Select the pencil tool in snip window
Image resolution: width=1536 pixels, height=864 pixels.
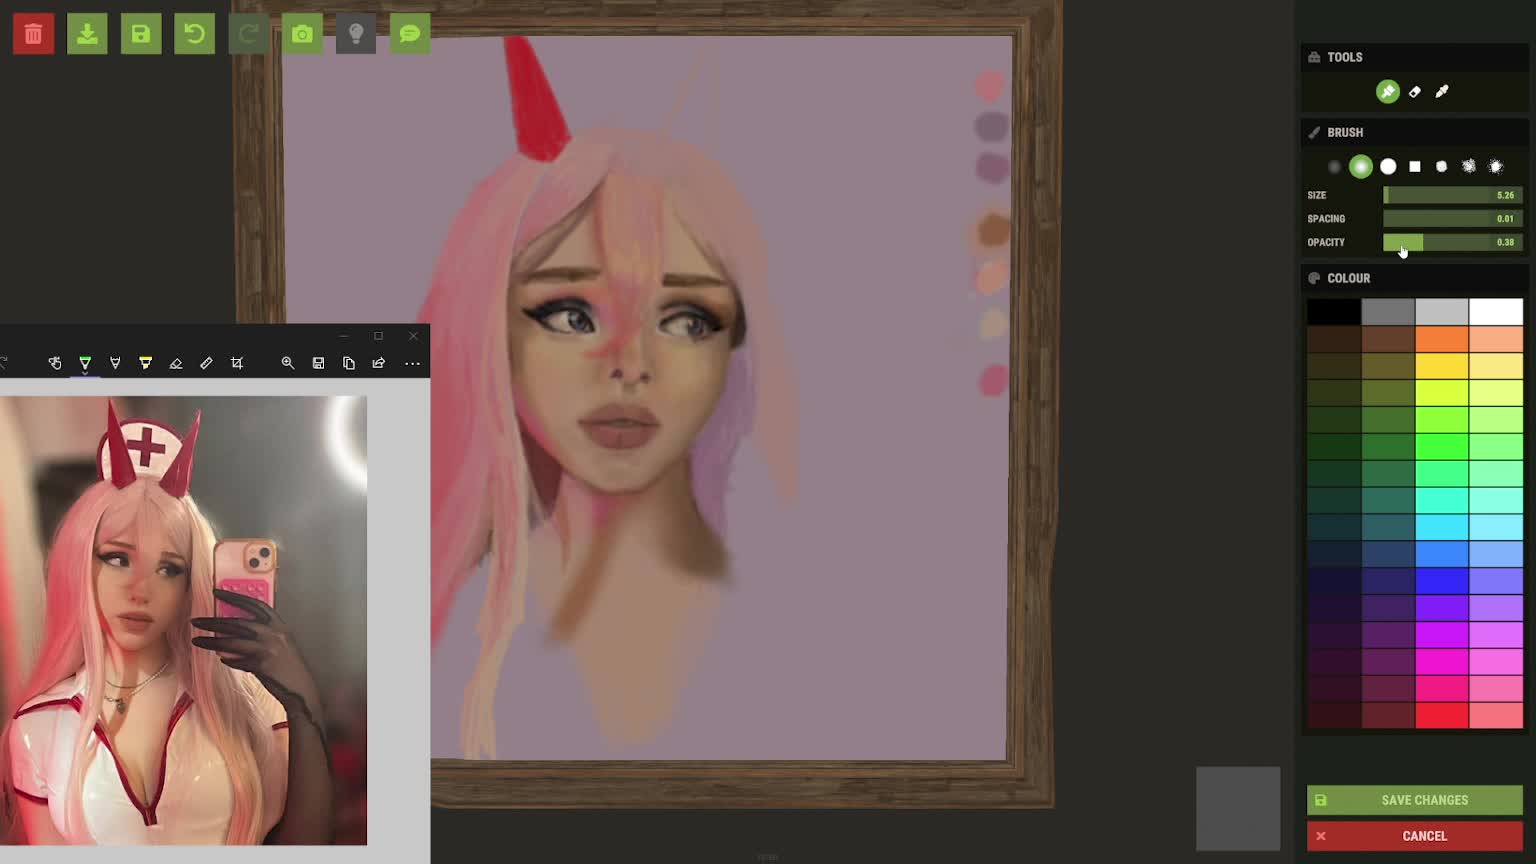115,363
